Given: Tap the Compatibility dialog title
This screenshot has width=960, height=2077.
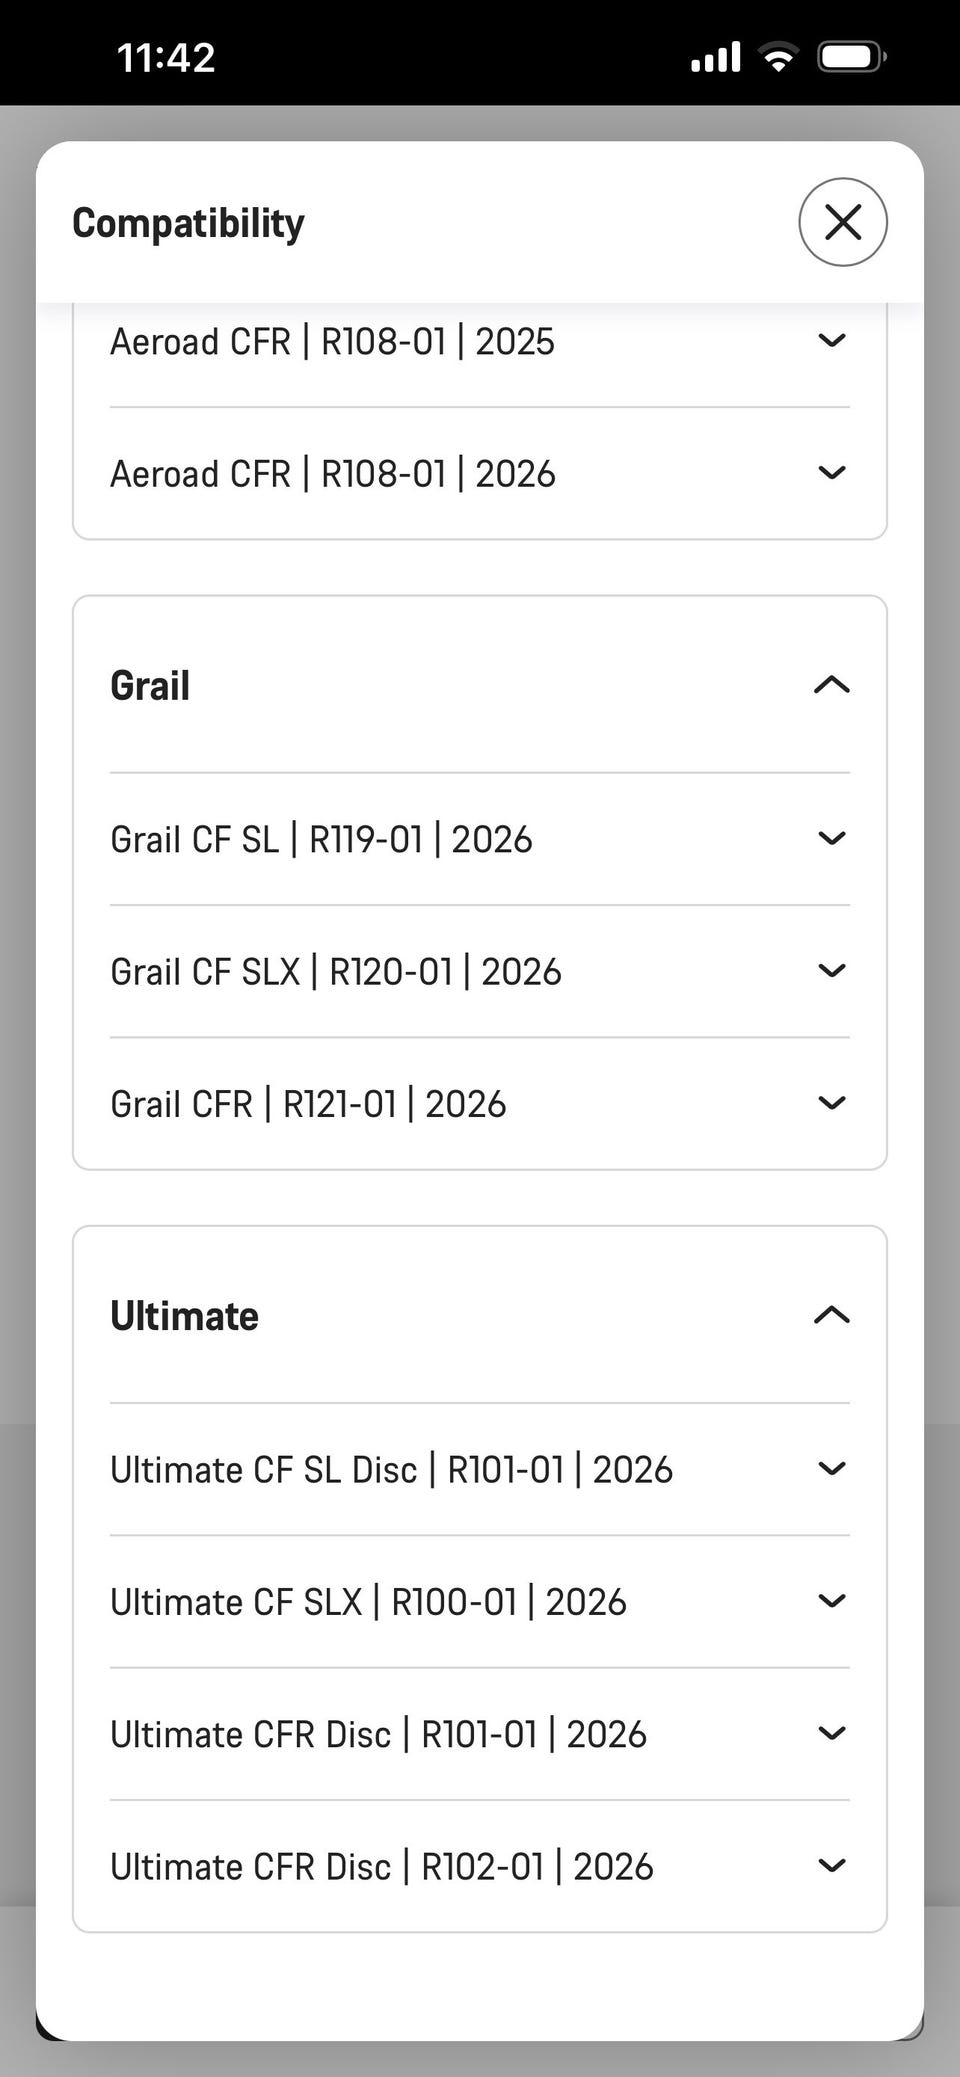Looking at the screenshot, I should tap(188, 223).
